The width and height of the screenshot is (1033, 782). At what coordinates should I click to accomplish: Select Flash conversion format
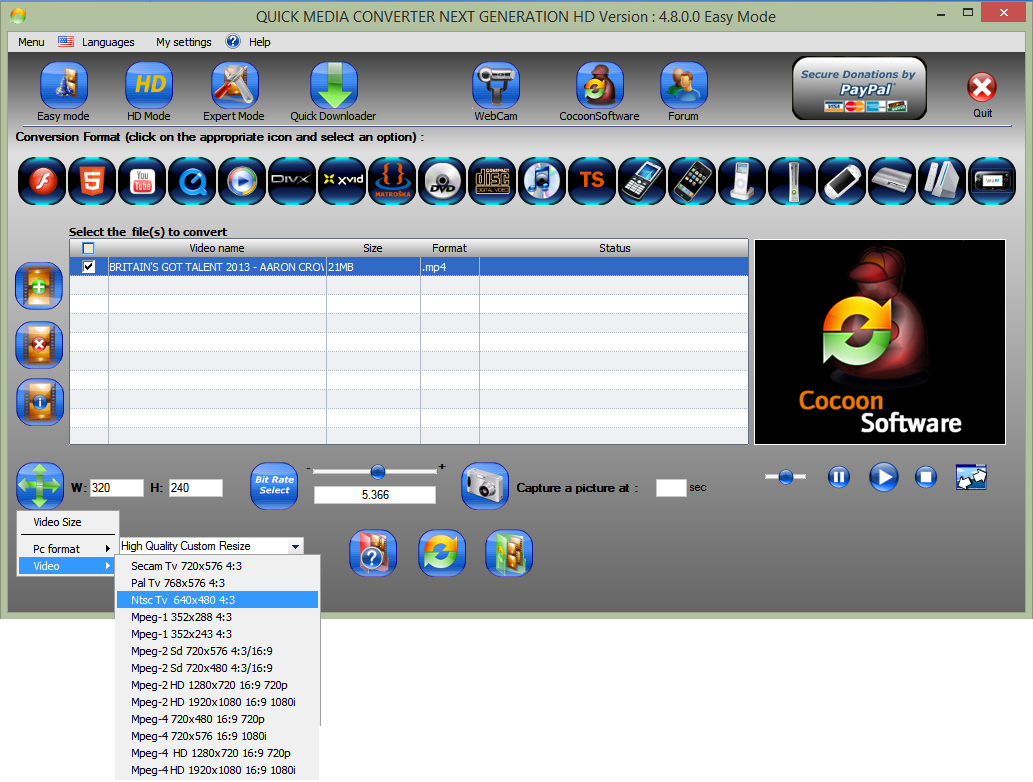42,181
